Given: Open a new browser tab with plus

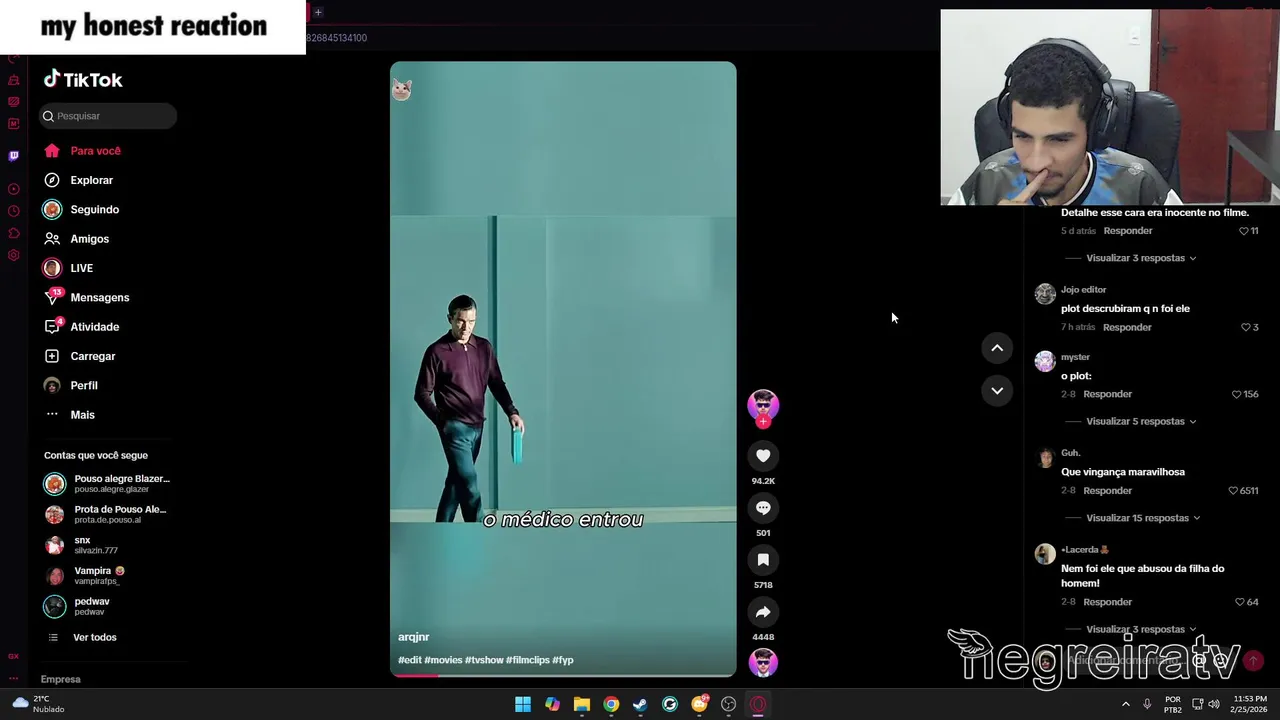Looking at the screenshot, I should 318,12.
